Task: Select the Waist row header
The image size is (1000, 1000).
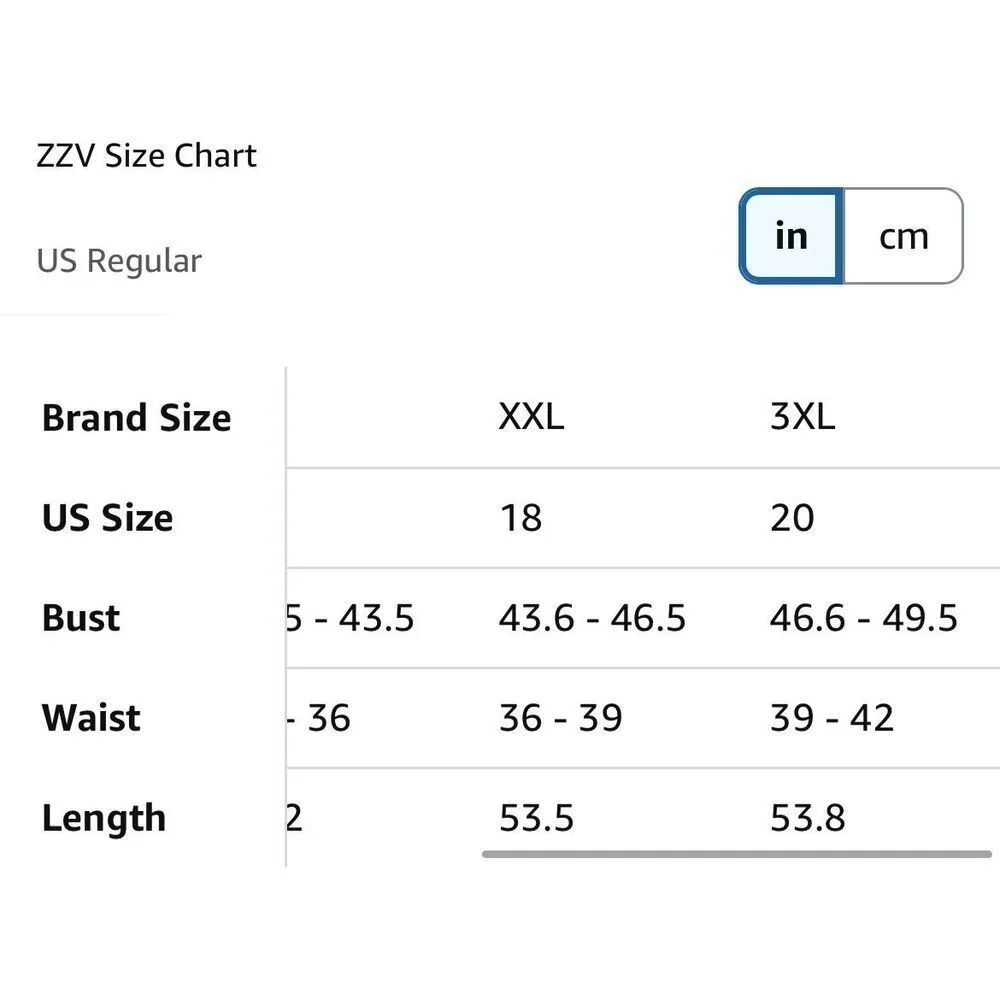Action: click(x=91, y=718)
